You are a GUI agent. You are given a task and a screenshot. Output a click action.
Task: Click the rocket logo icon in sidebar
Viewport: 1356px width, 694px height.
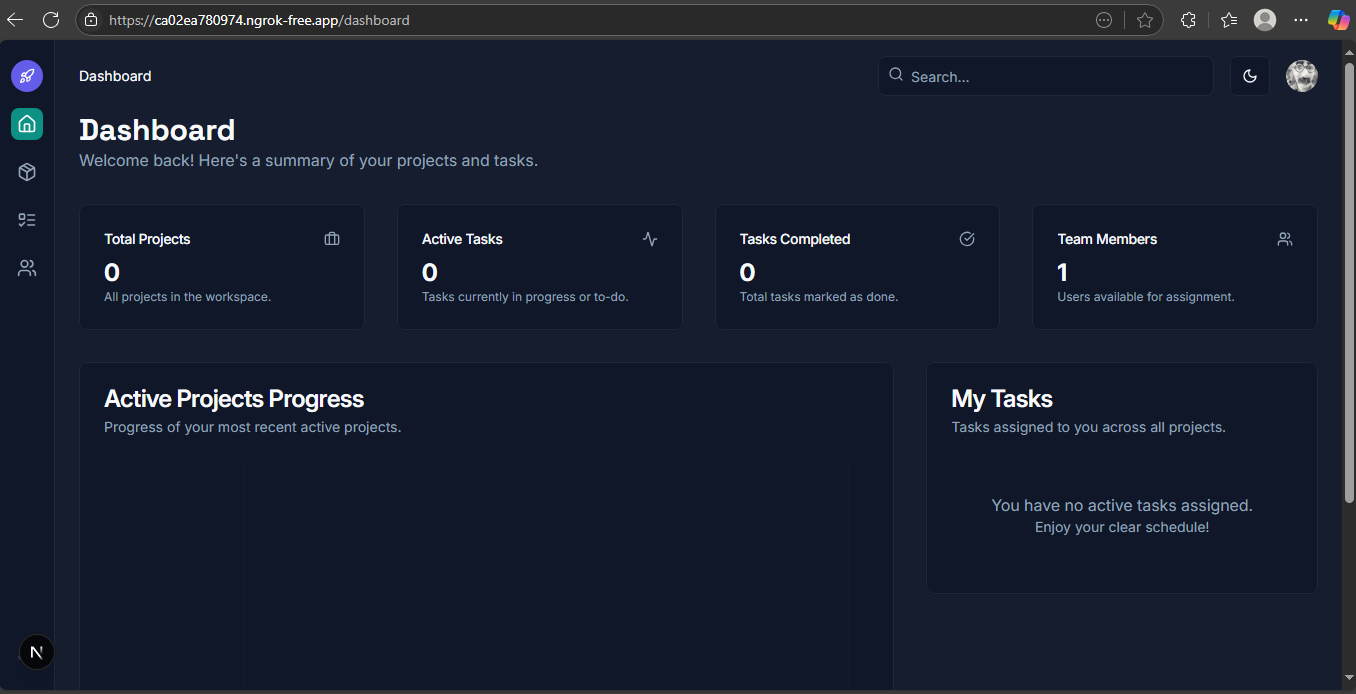[27, 76]
